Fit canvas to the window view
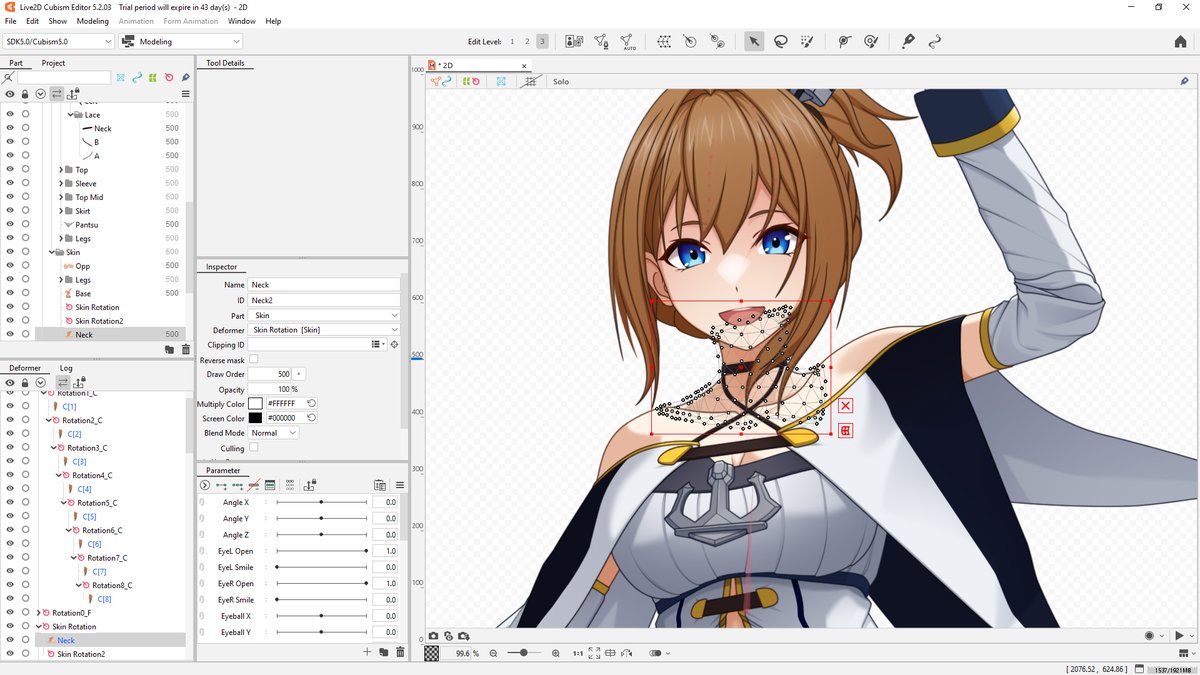The image size is (1200, 675). (x=595, y=653)
